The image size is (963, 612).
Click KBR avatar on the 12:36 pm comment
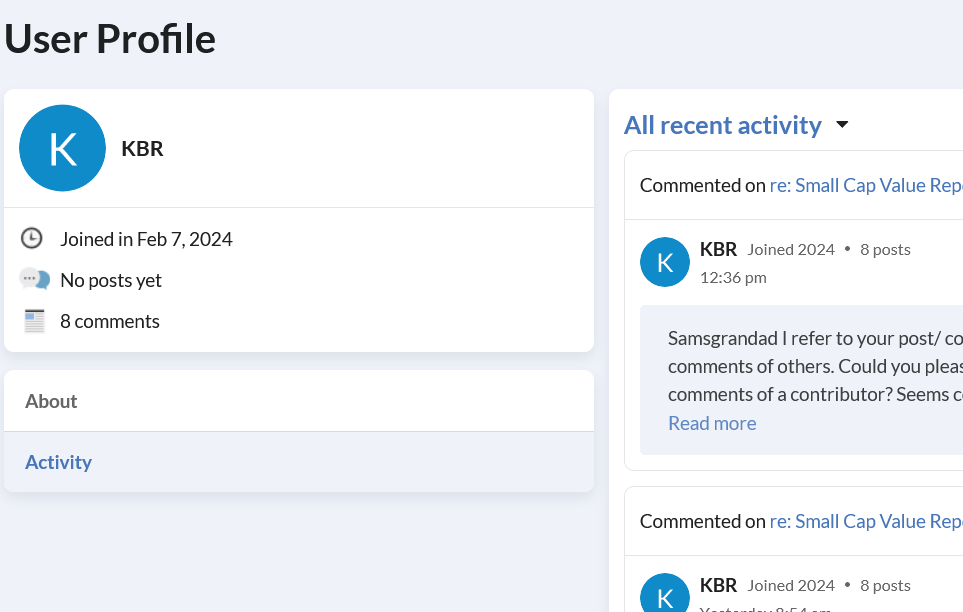[x=665, y=262]
